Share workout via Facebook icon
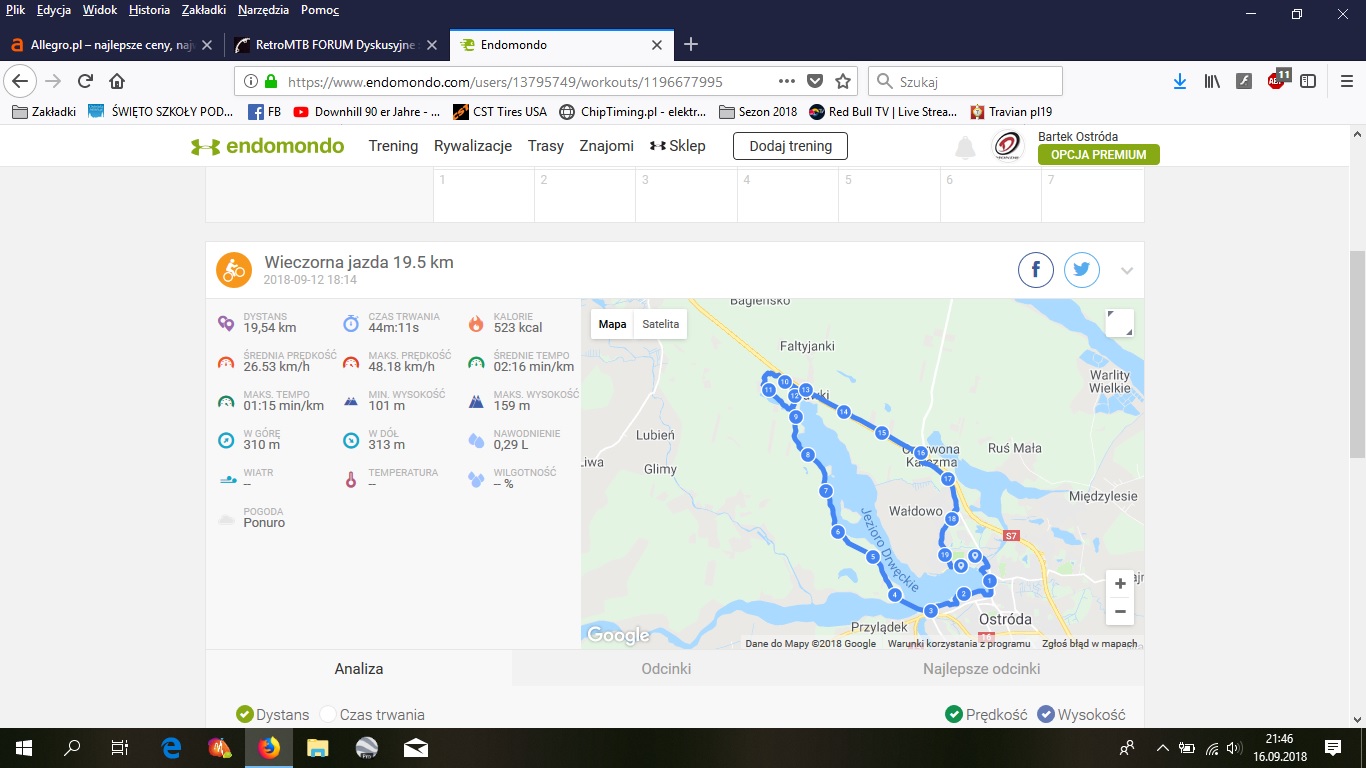 (x=1036, y=270)
